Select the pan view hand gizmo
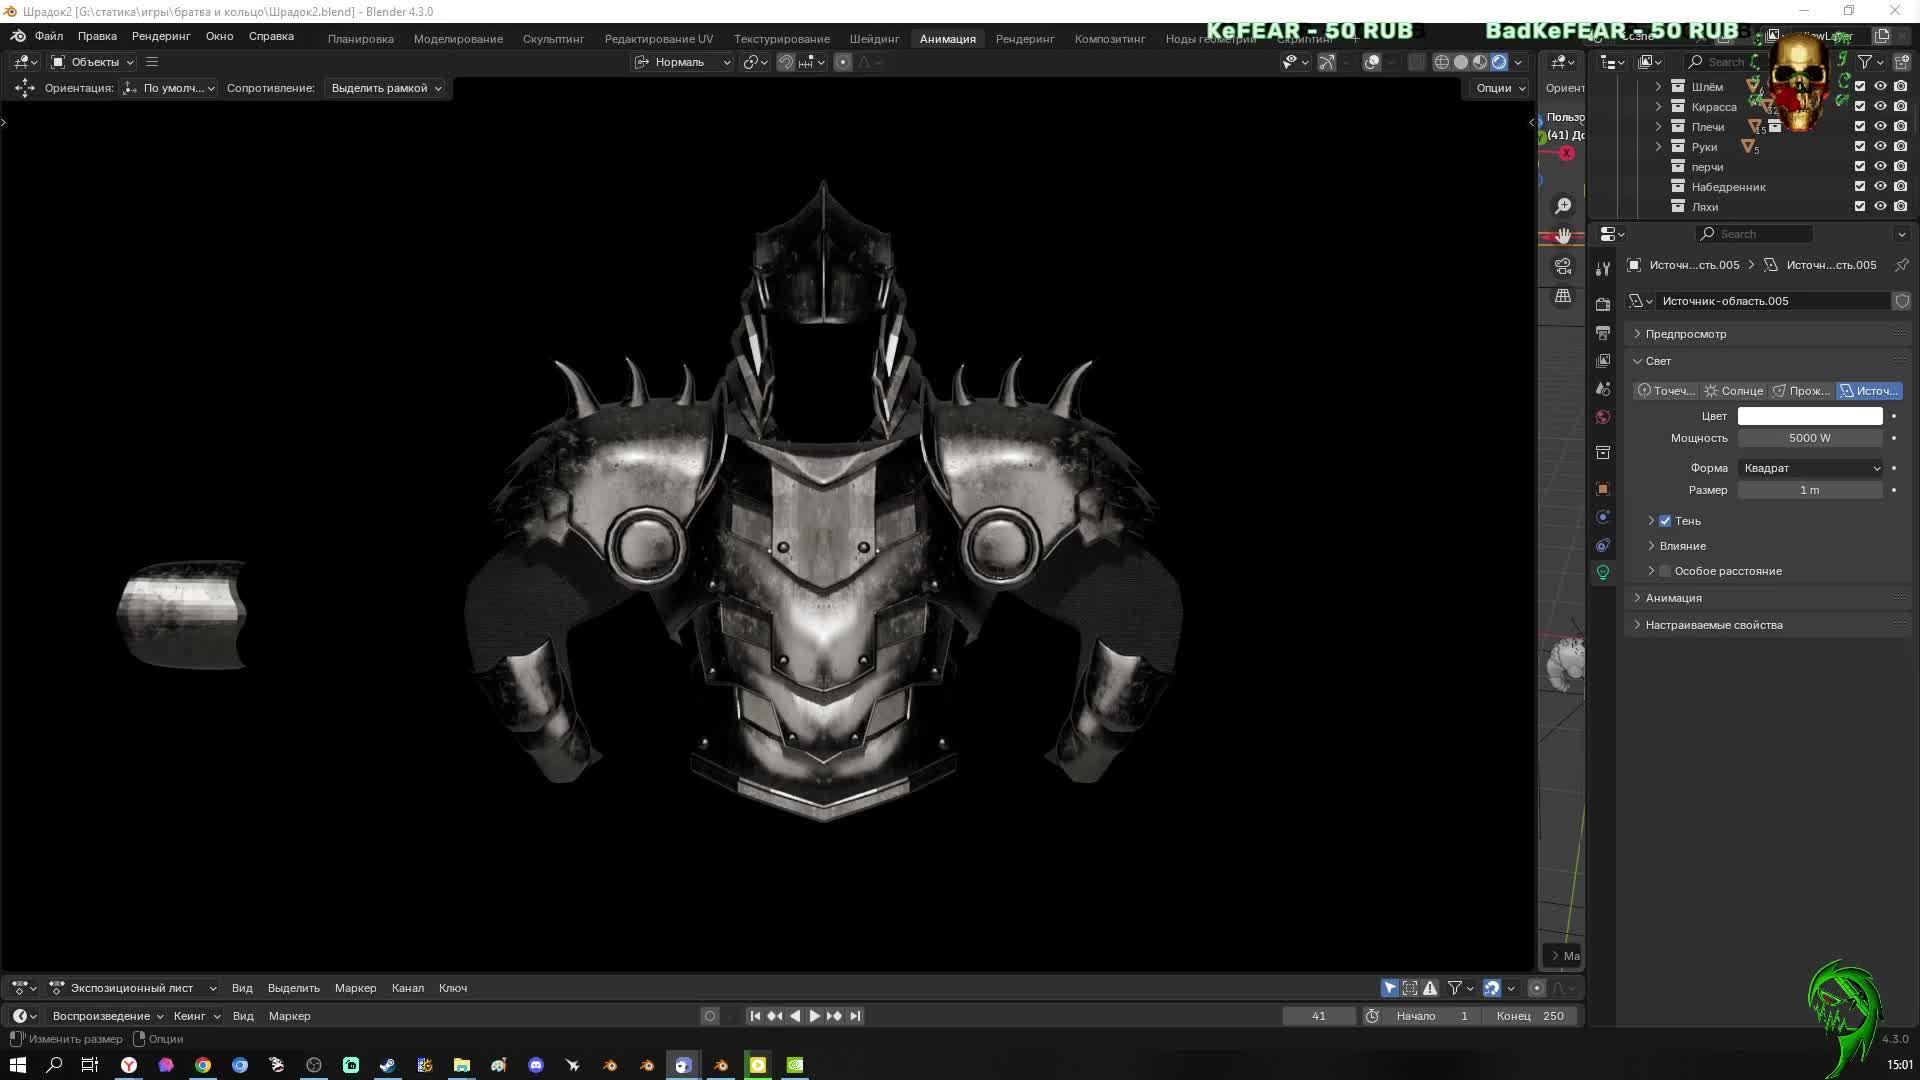Image resolution: width=1920 pixels, height=1080 pixels. tap(1563, 236)
